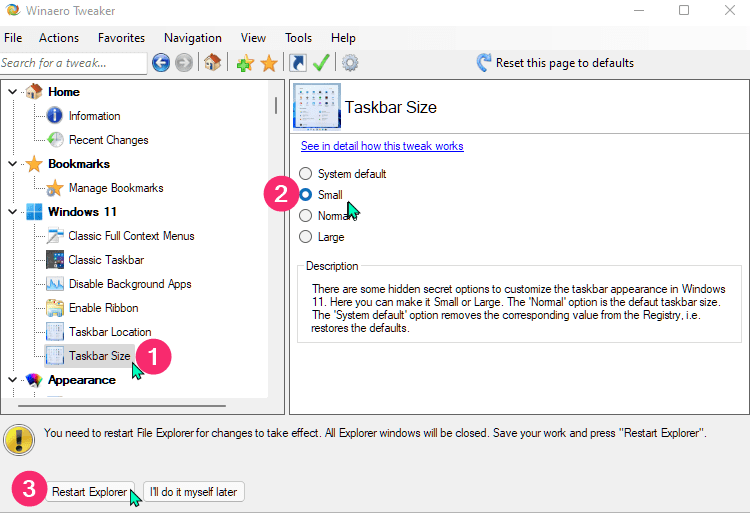Open the Navigation menu

click(x=193, y=38)
